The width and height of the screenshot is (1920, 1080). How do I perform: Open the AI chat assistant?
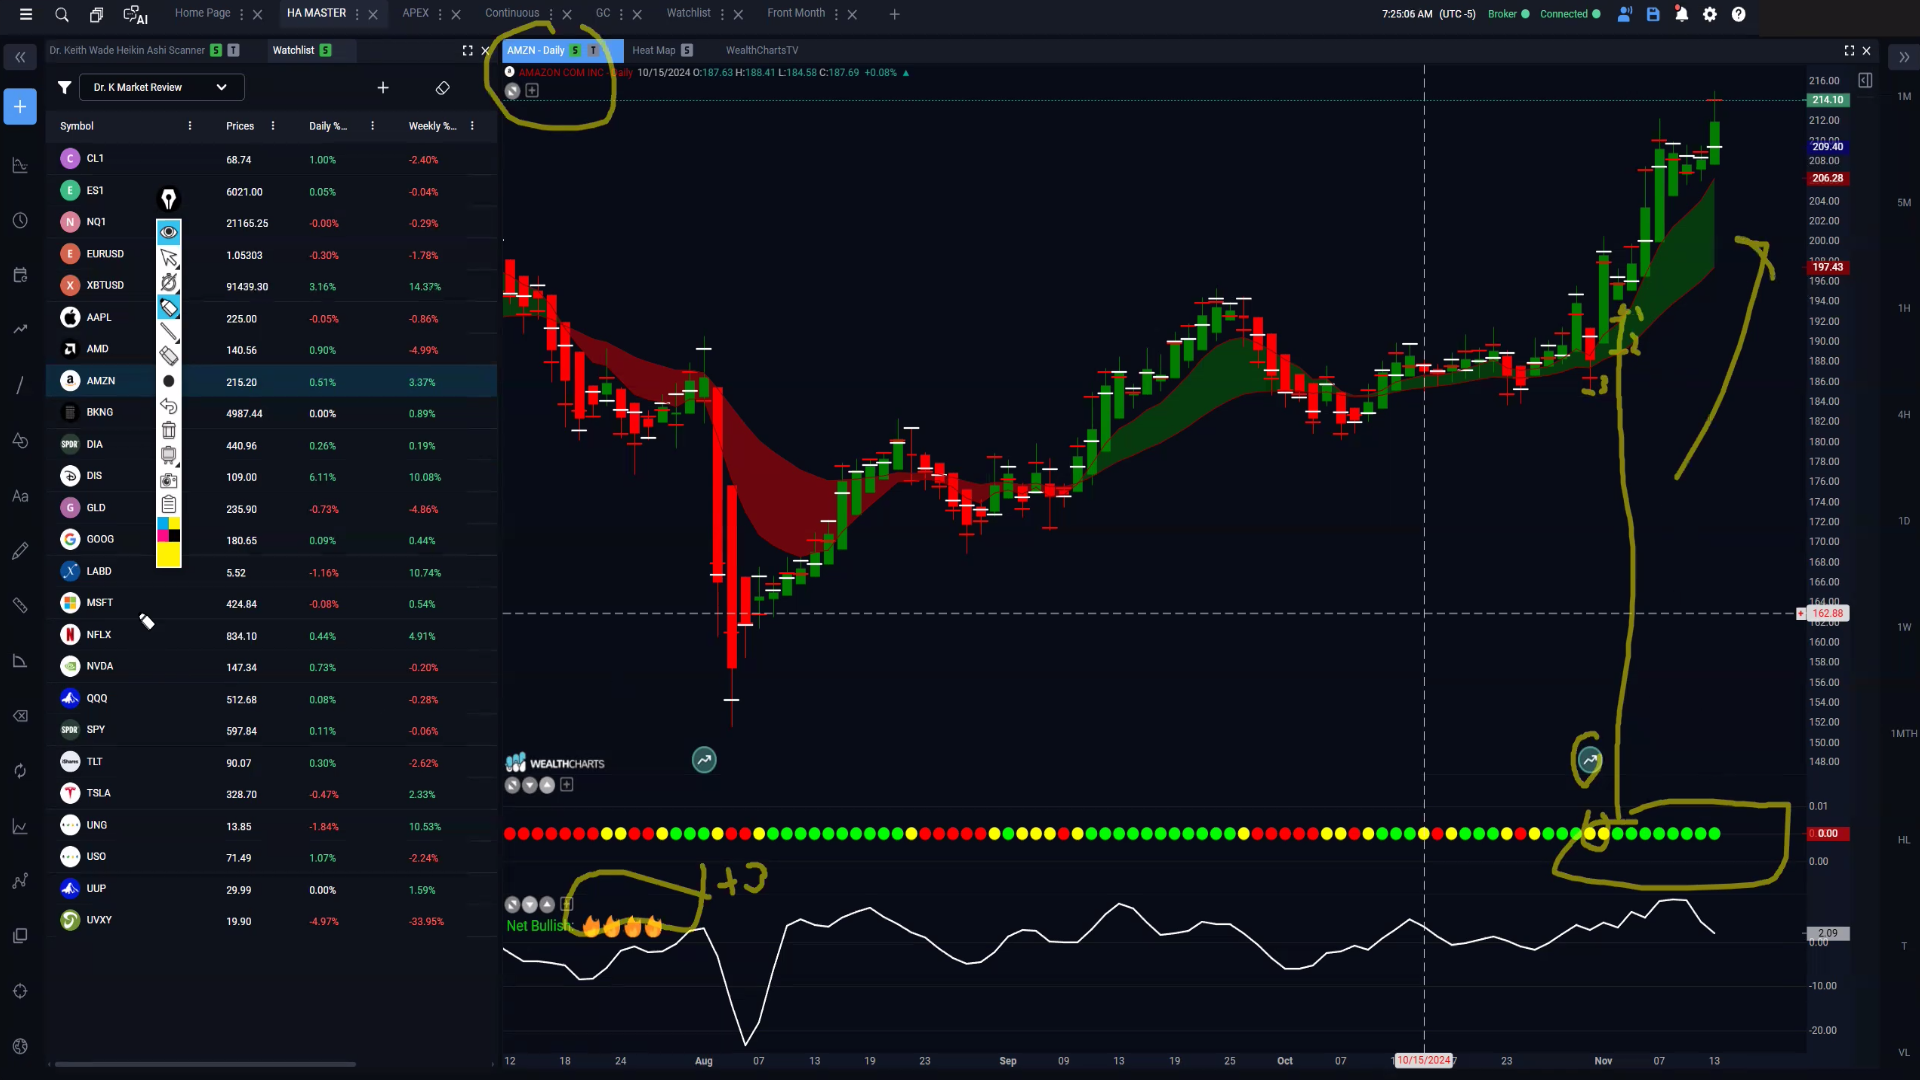[x=135, y=14]
